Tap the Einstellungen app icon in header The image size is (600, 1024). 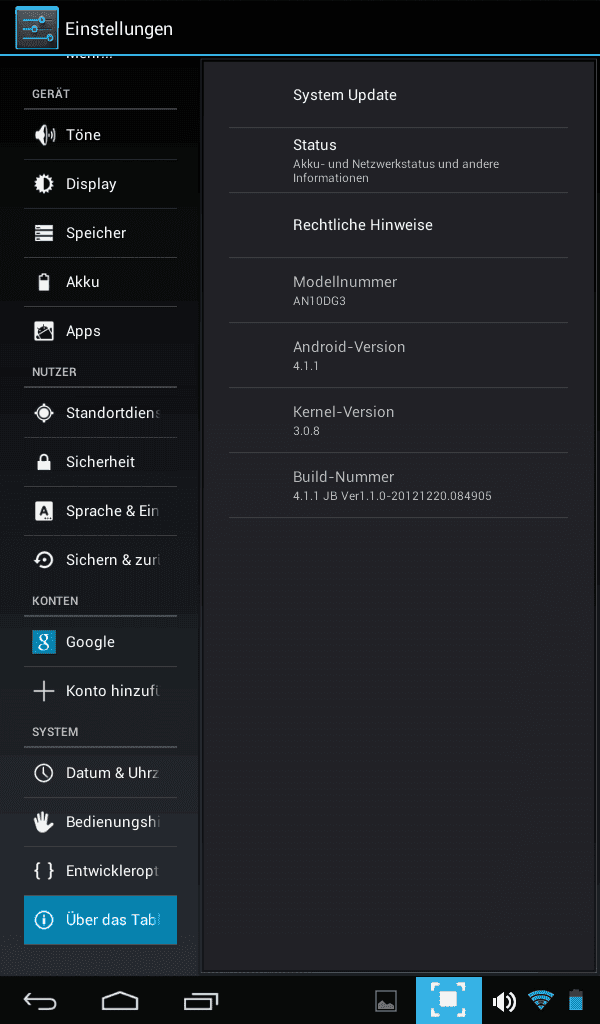click(x=37, y=28)
